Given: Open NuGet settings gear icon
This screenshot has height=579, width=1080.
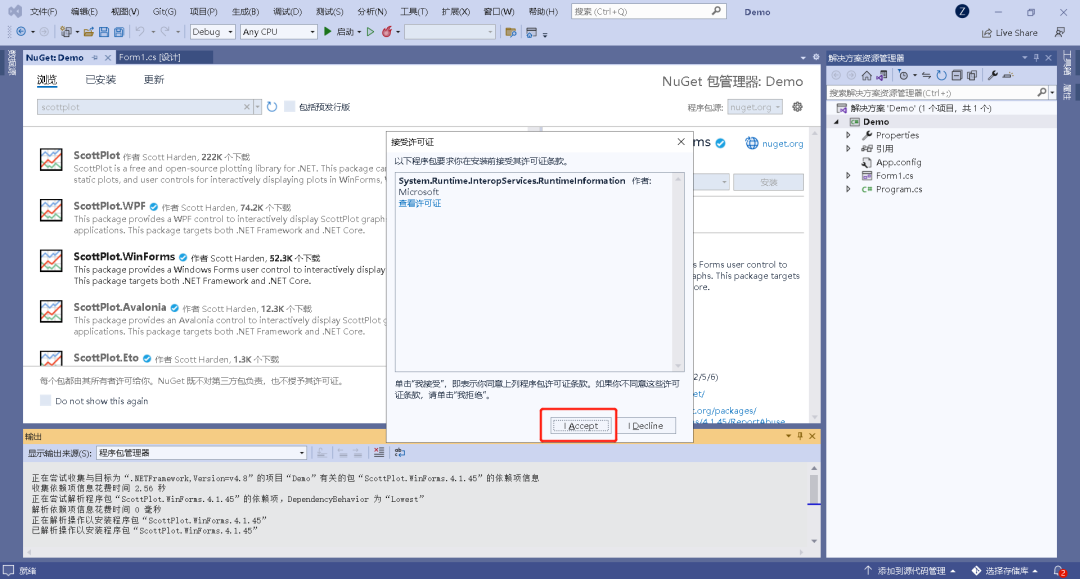Looking at the screenshot, I should pyautogui.click(x=797, y=107).
